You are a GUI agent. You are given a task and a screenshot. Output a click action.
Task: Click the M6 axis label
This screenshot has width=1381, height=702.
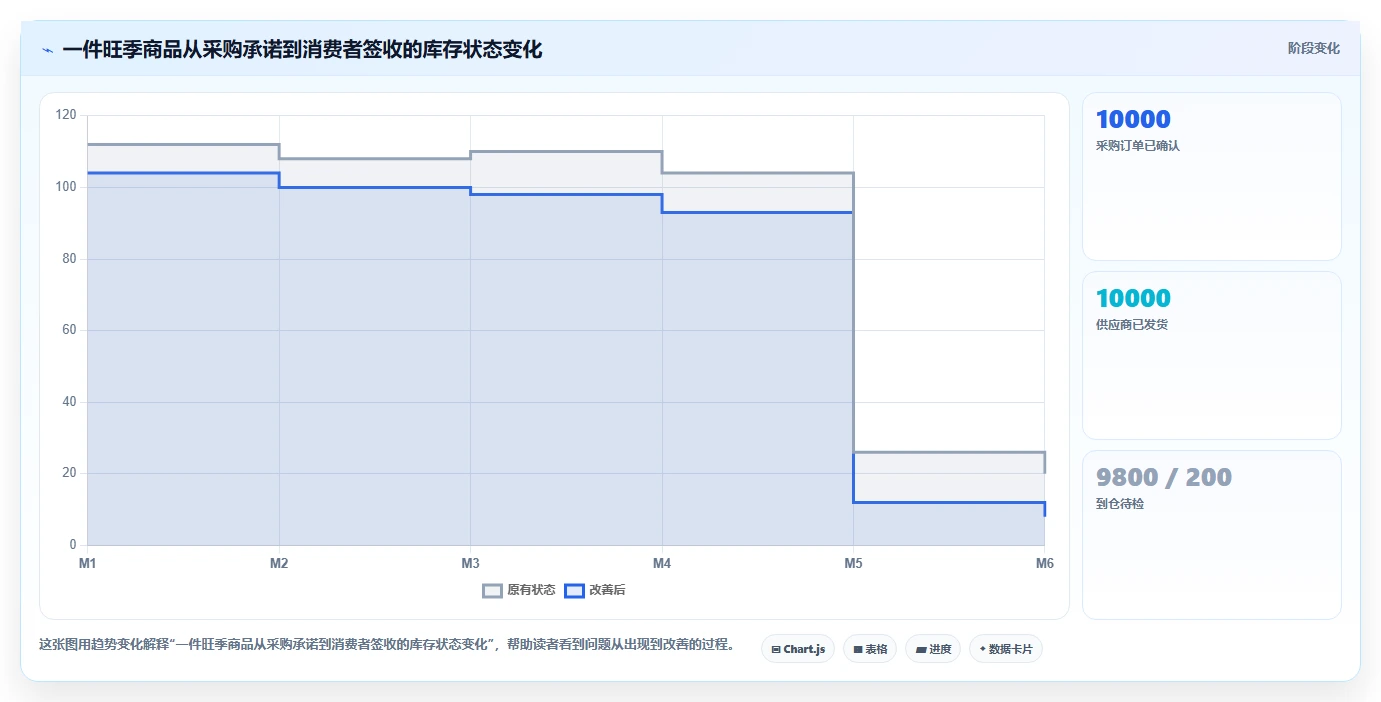[x=1044, y=564]
